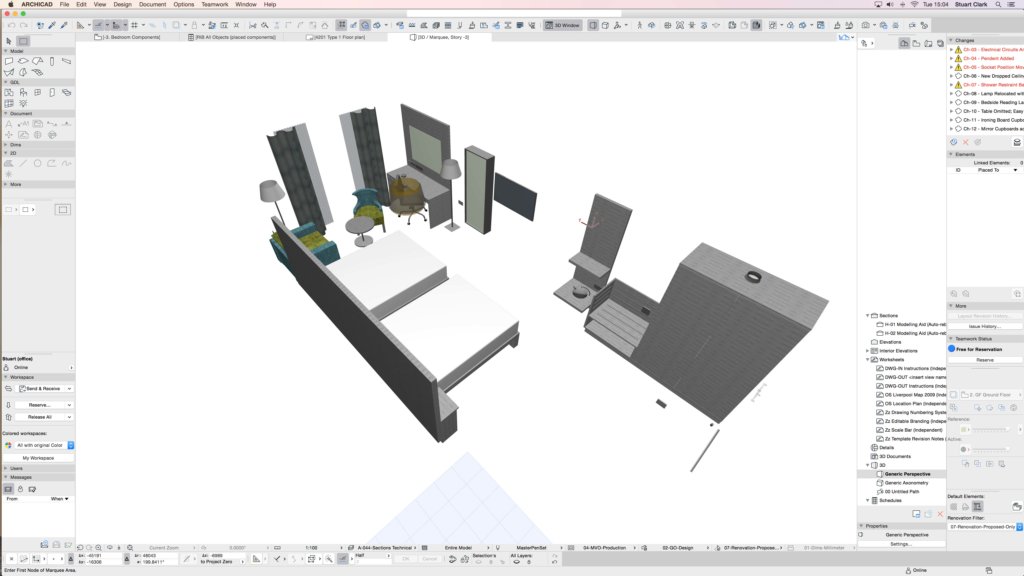Select the Circle tool in 2D section

38,163
